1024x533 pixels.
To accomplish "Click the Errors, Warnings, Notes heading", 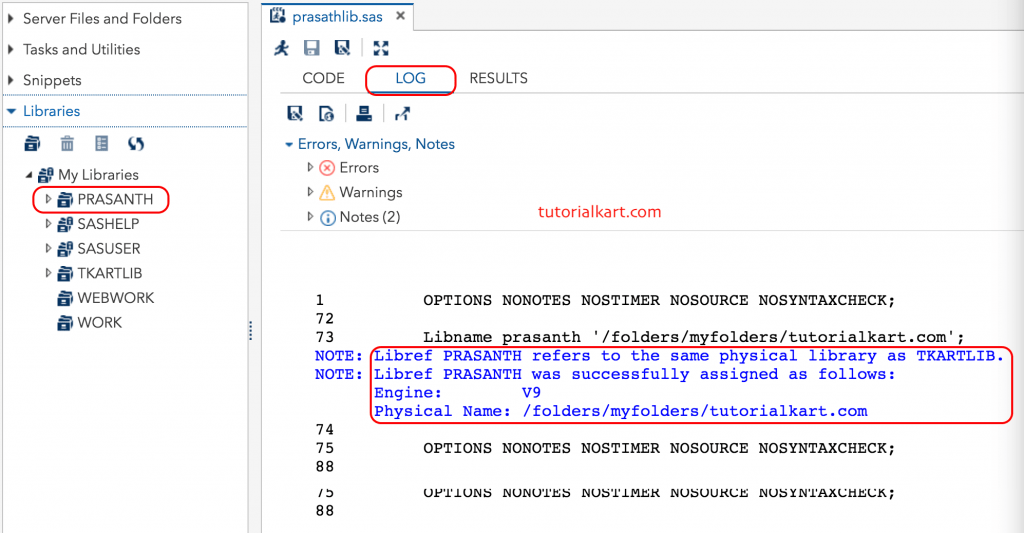I will point(376,144).
